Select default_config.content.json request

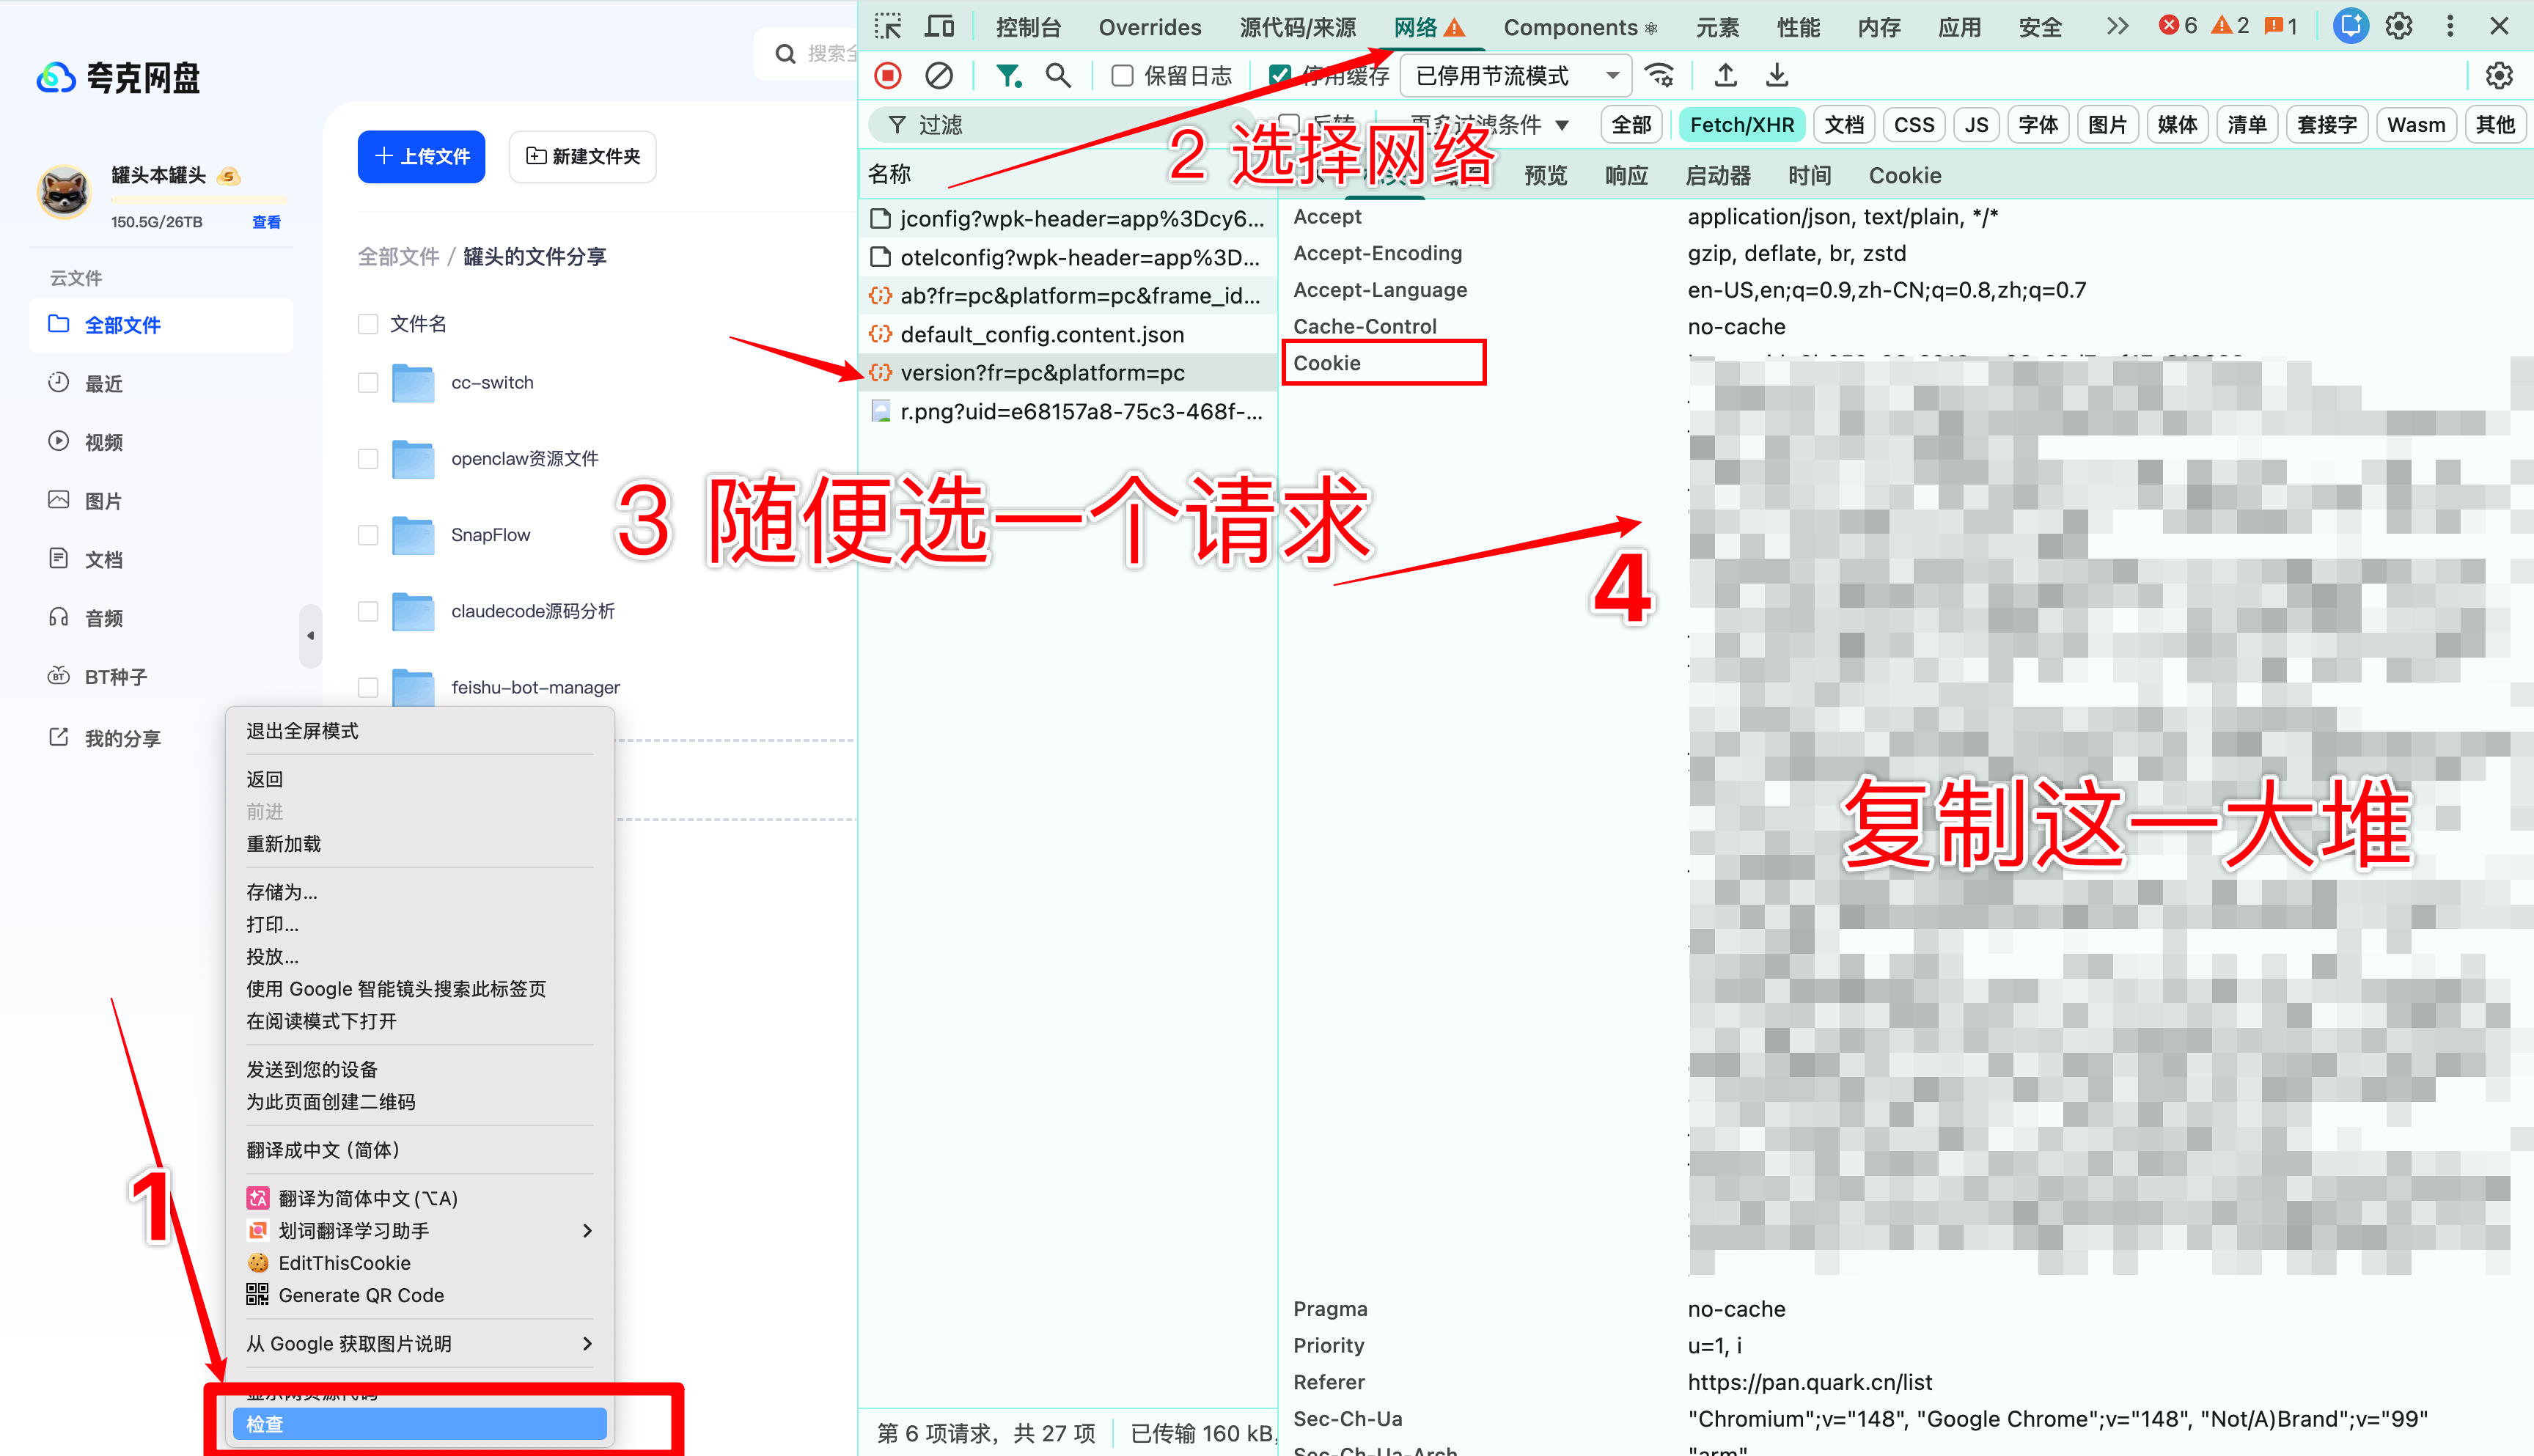(x=1067, y=335)
